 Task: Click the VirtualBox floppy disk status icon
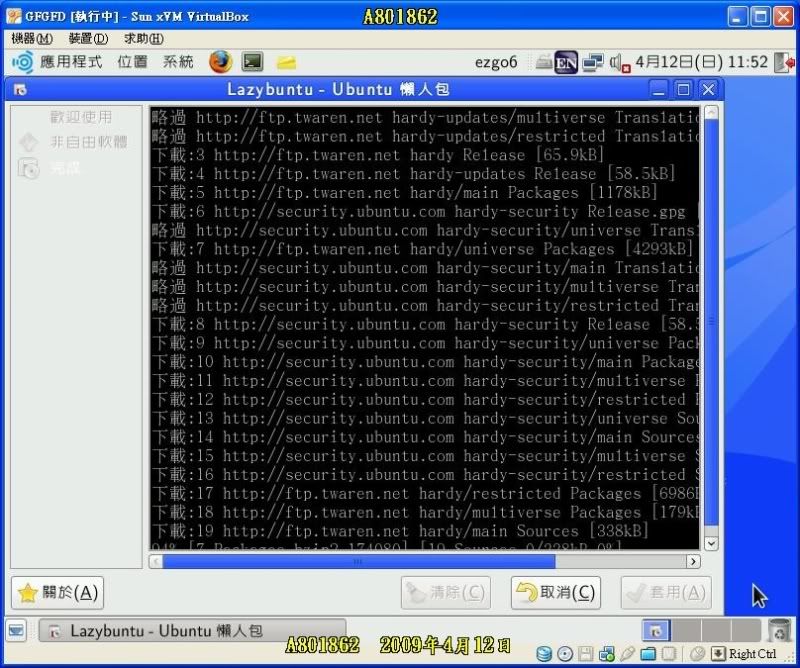(x=586, y=654)
